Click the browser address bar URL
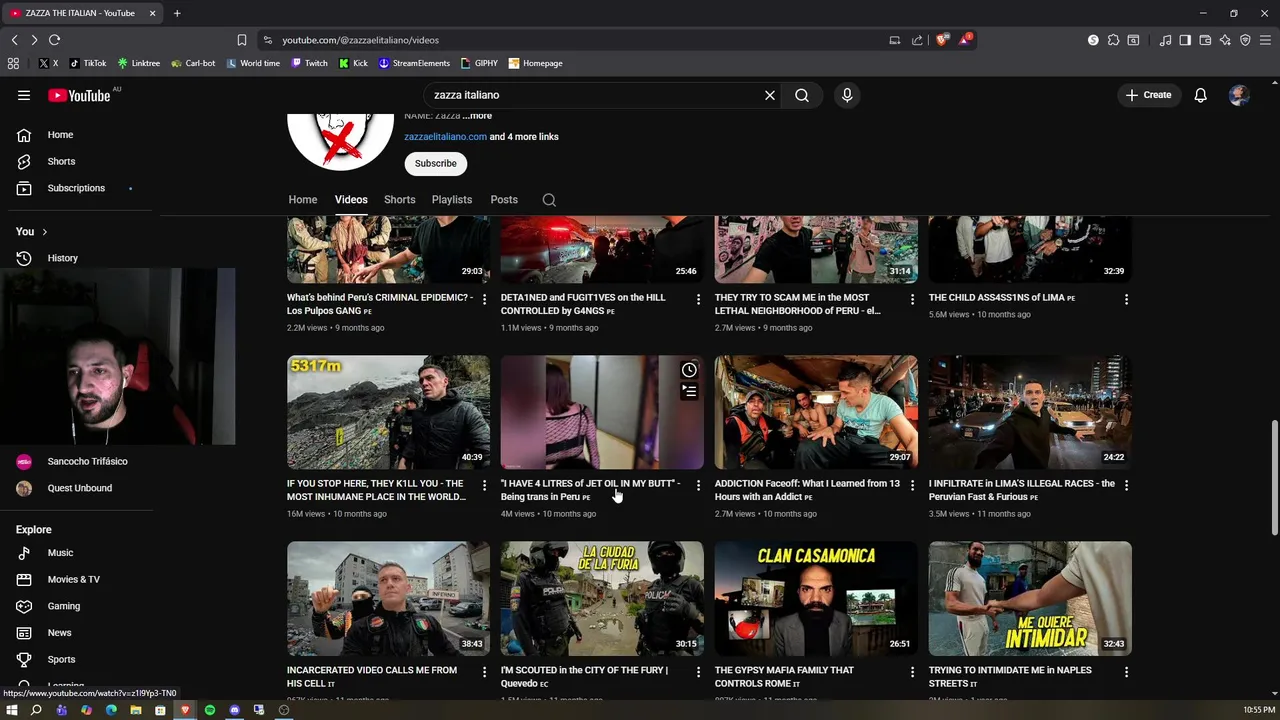Image resolution: width=1280 pixels, height=720 pixels. 361,40
